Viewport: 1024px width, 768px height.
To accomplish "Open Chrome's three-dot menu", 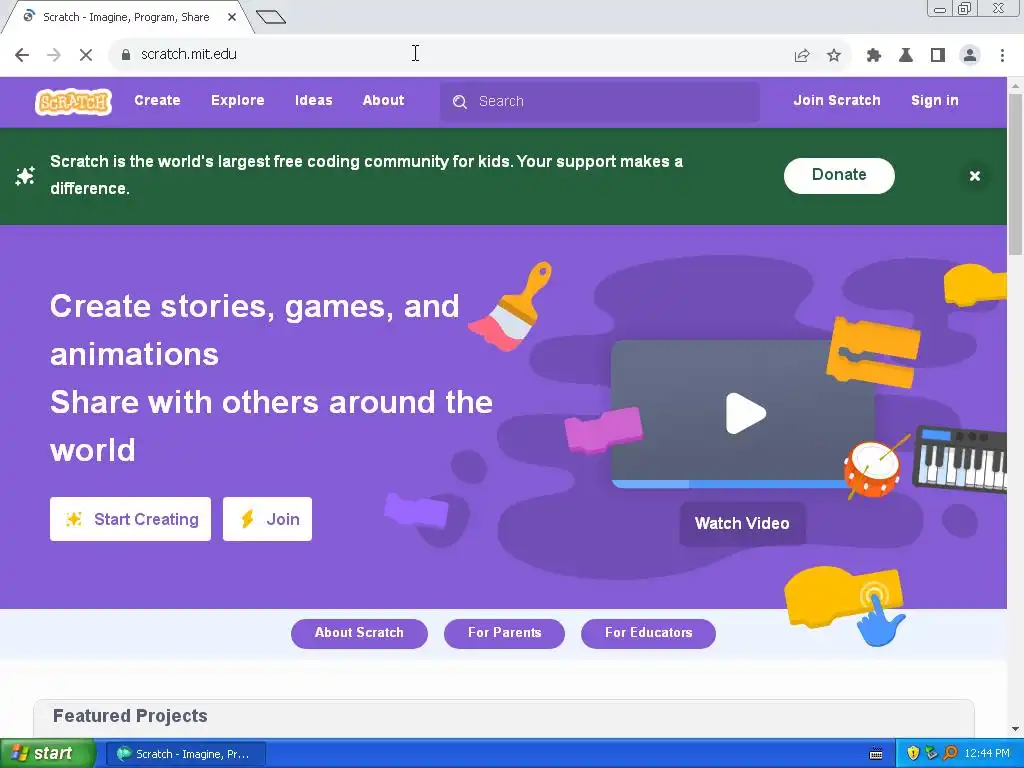I will coord(1002,56).
